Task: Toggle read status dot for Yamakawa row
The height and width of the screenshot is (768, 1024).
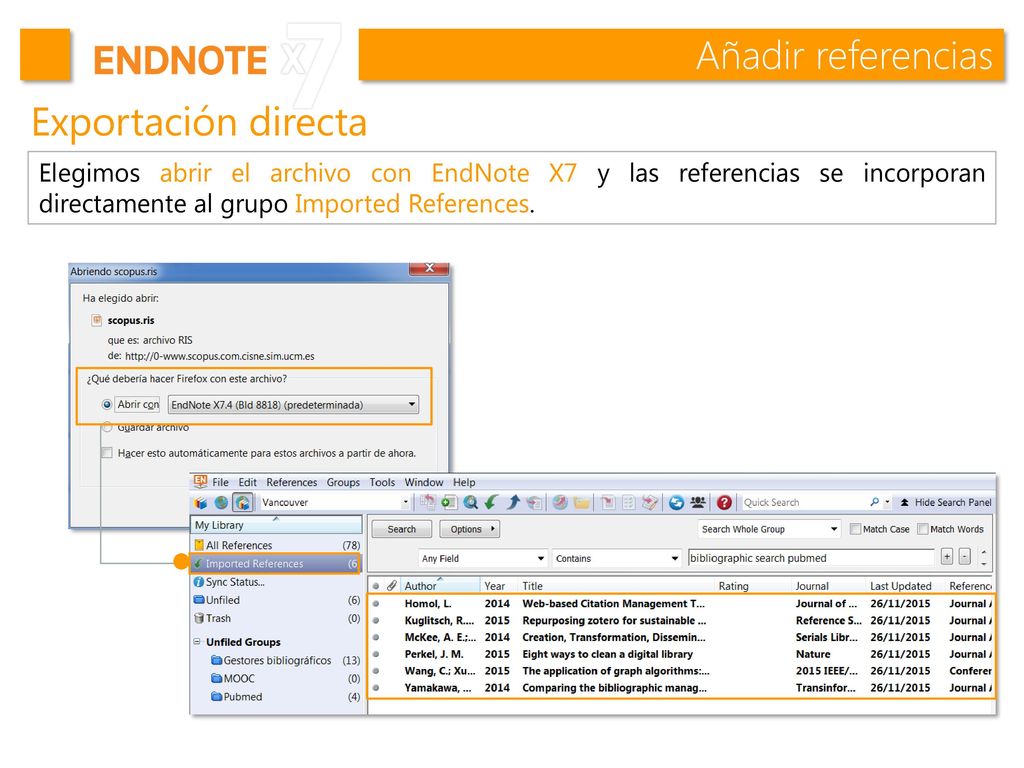Action: 376,688
